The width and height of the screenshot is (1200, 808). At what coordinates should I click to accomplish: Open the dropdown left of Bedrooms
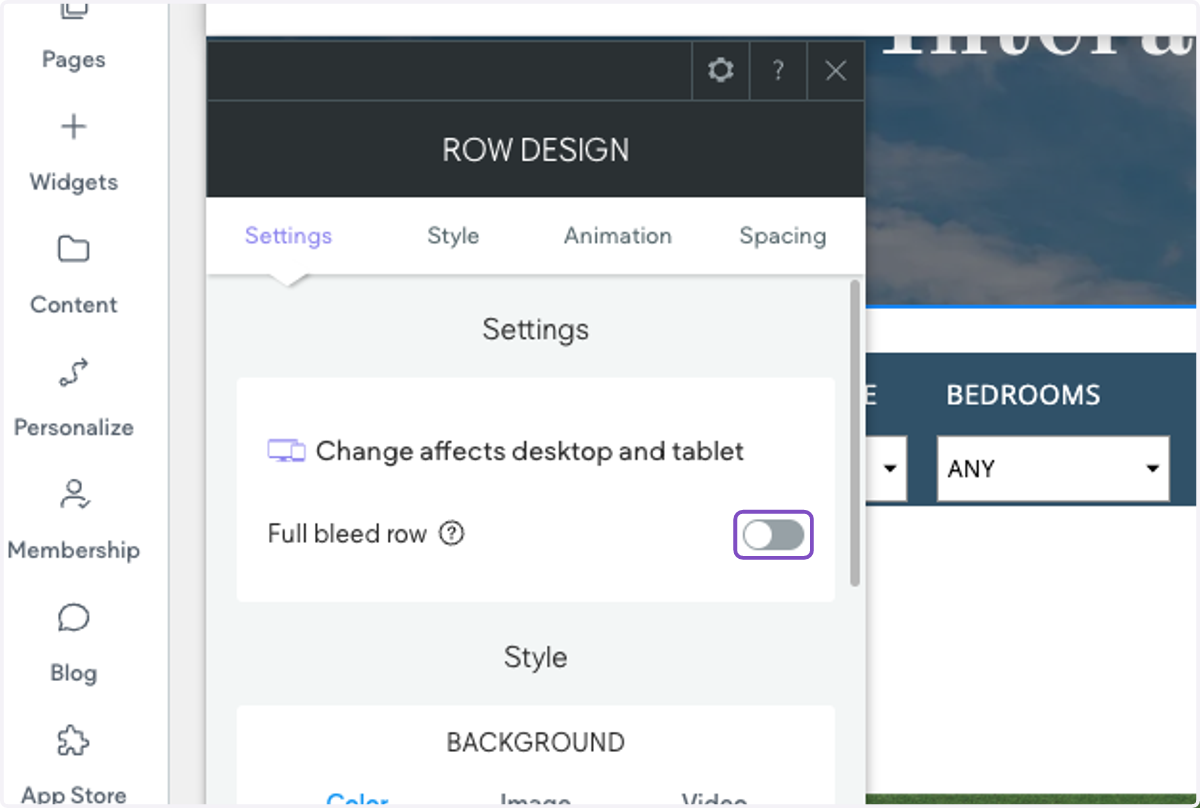[885, 468]
